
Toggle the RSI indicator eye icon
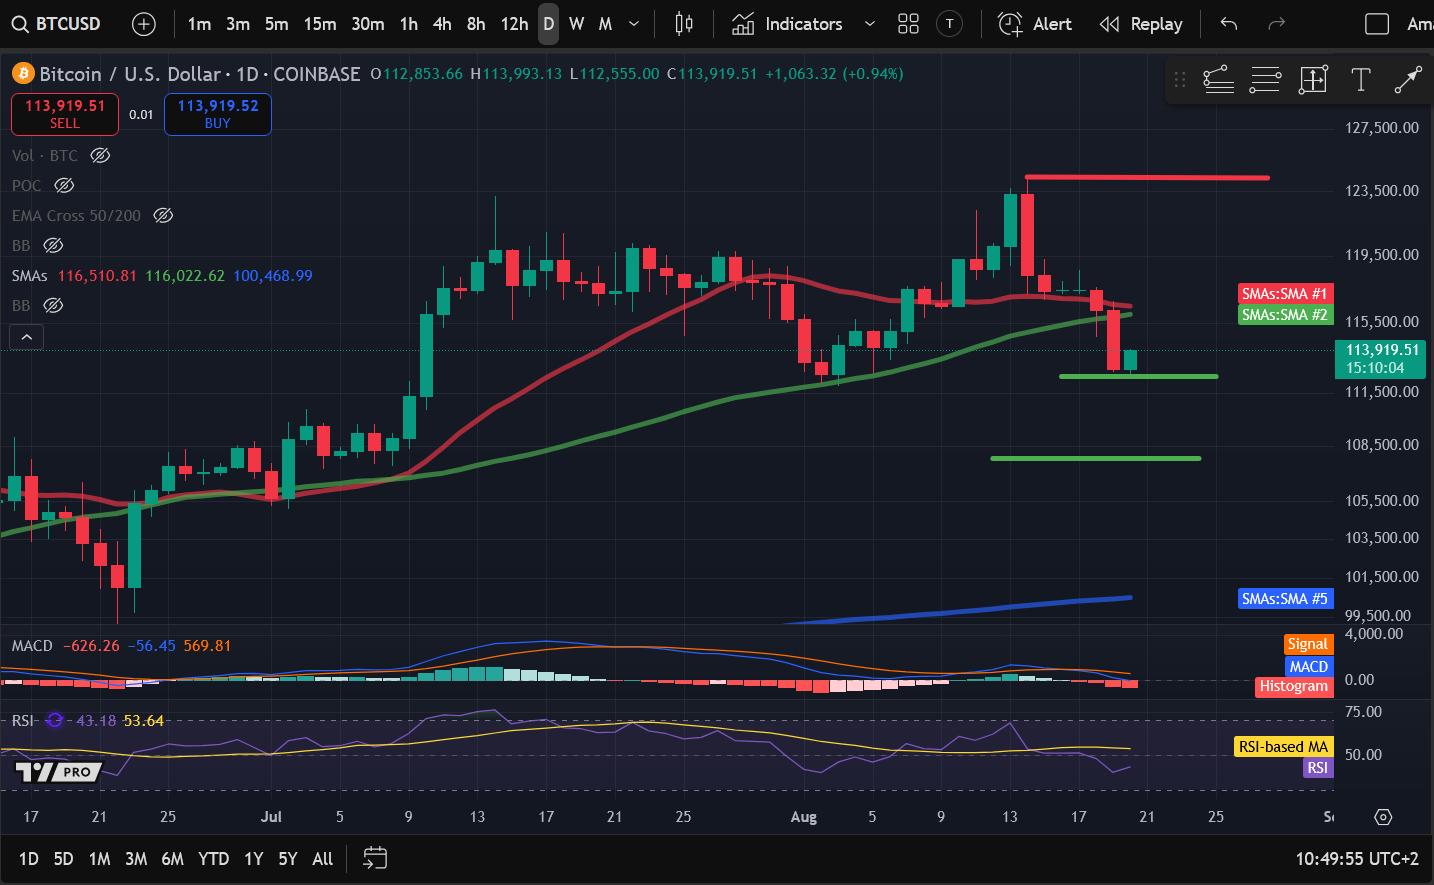(55, 720)
